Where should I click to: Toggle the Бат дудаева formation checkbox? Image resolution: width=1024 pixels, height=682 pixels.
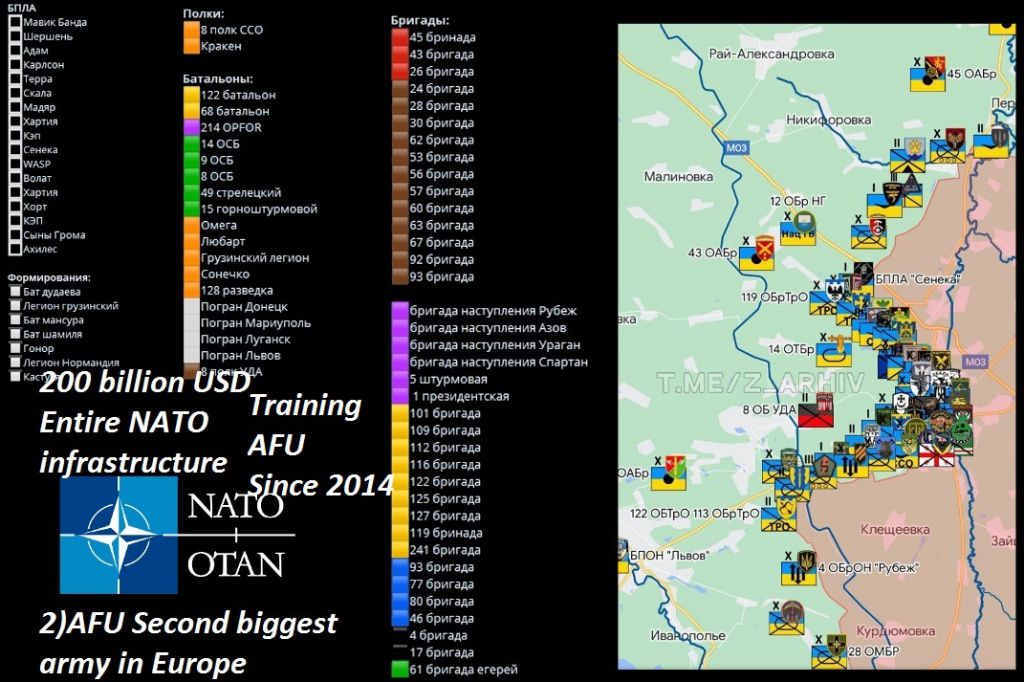(15, 291)
